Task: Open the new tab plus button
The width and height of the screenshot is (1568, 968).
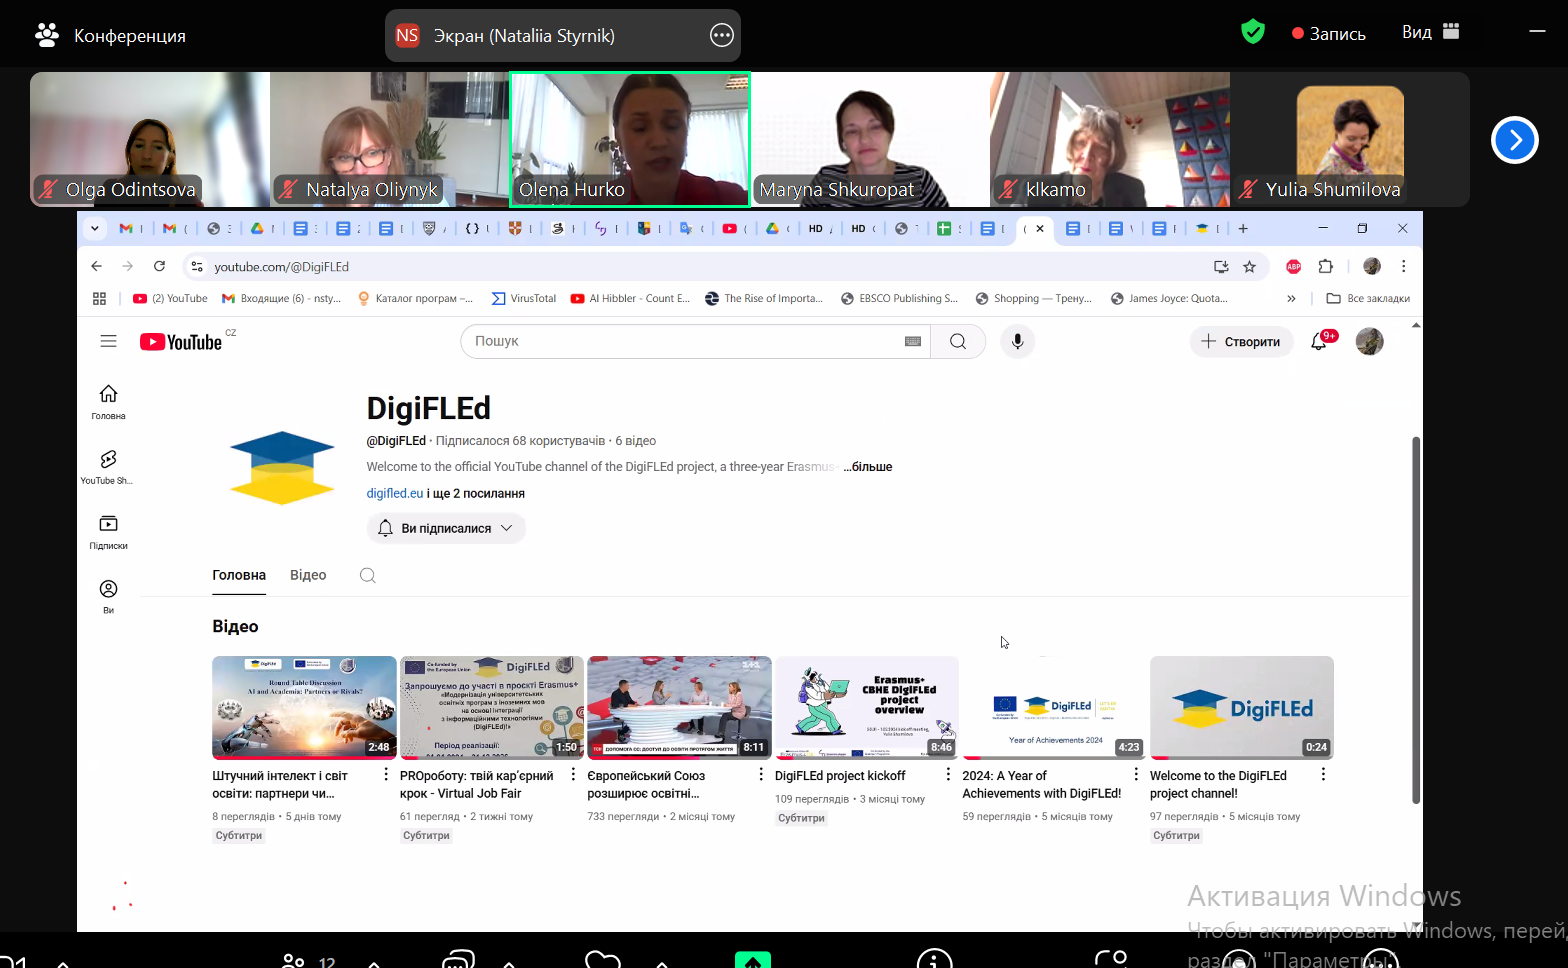Action: pos(1243,228)
